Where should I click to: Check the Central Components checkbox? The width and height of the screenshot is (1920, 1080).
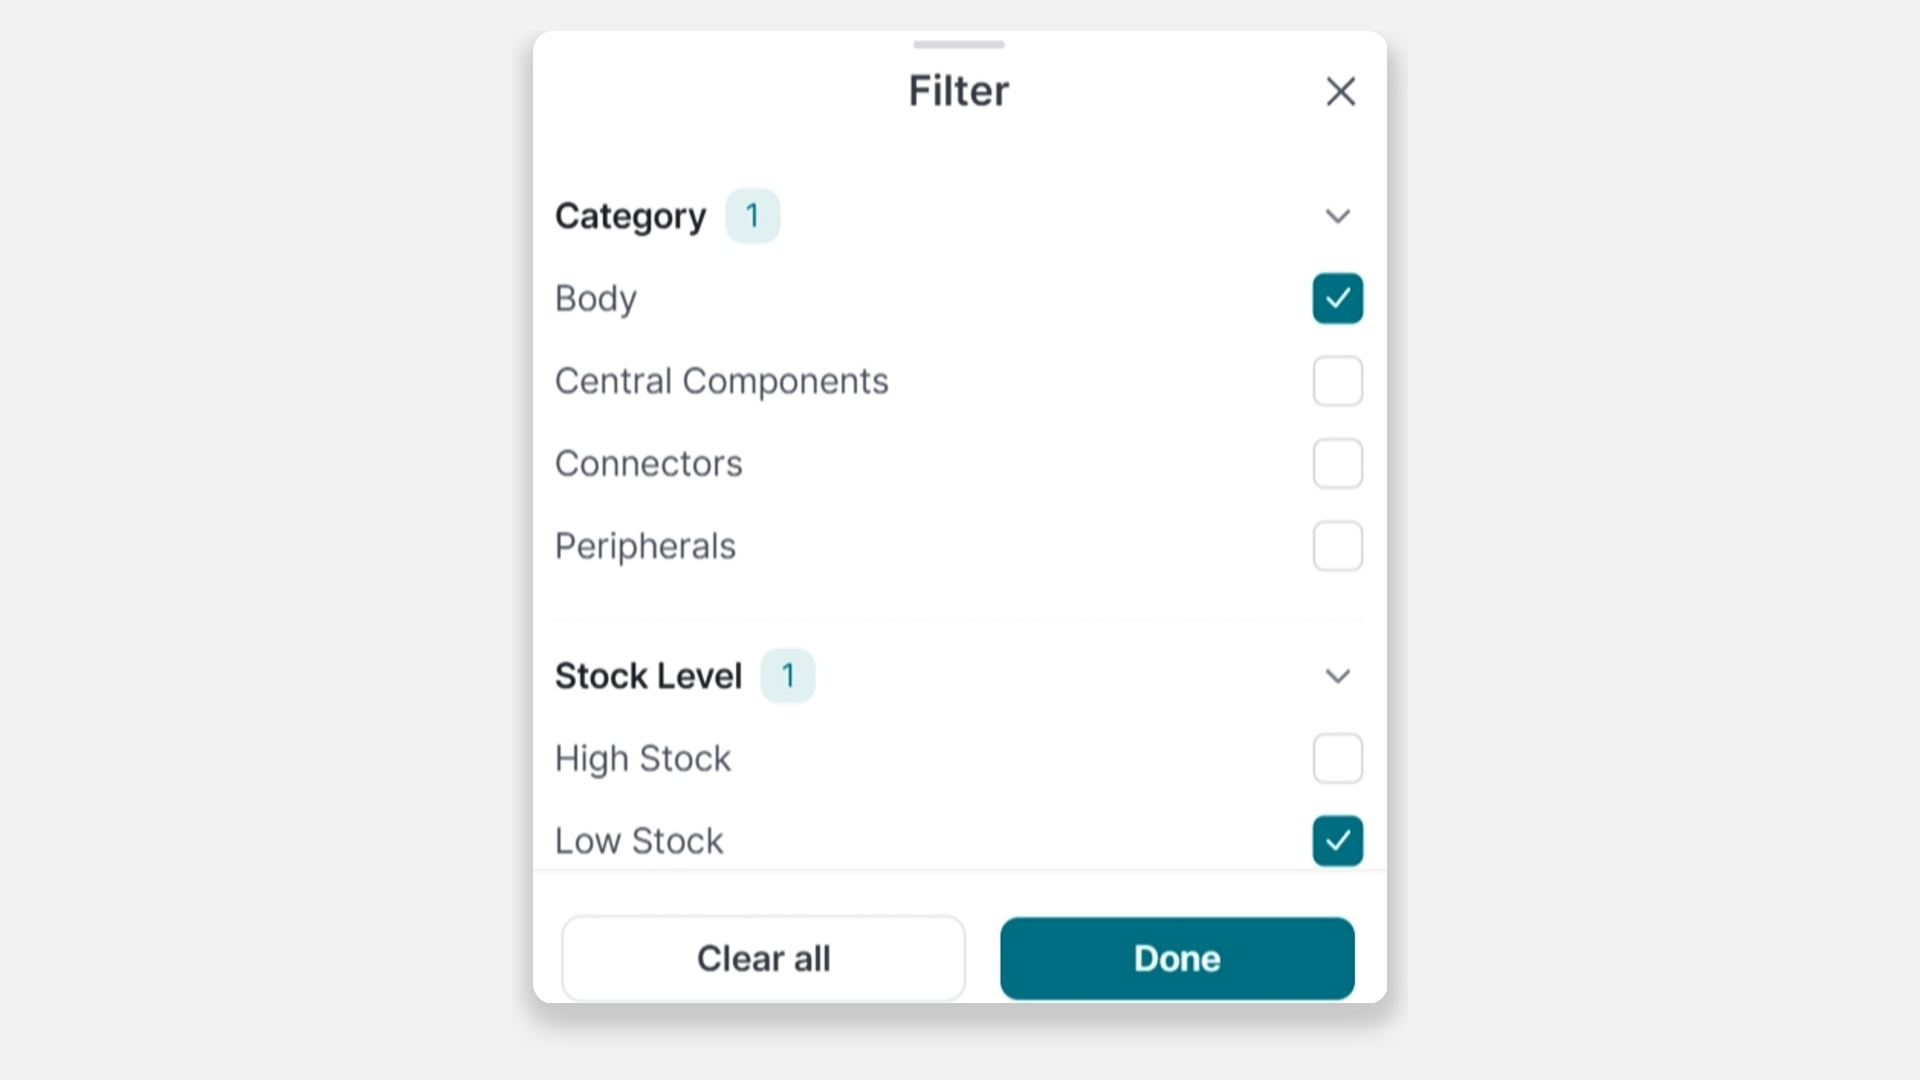[1337, 381]
